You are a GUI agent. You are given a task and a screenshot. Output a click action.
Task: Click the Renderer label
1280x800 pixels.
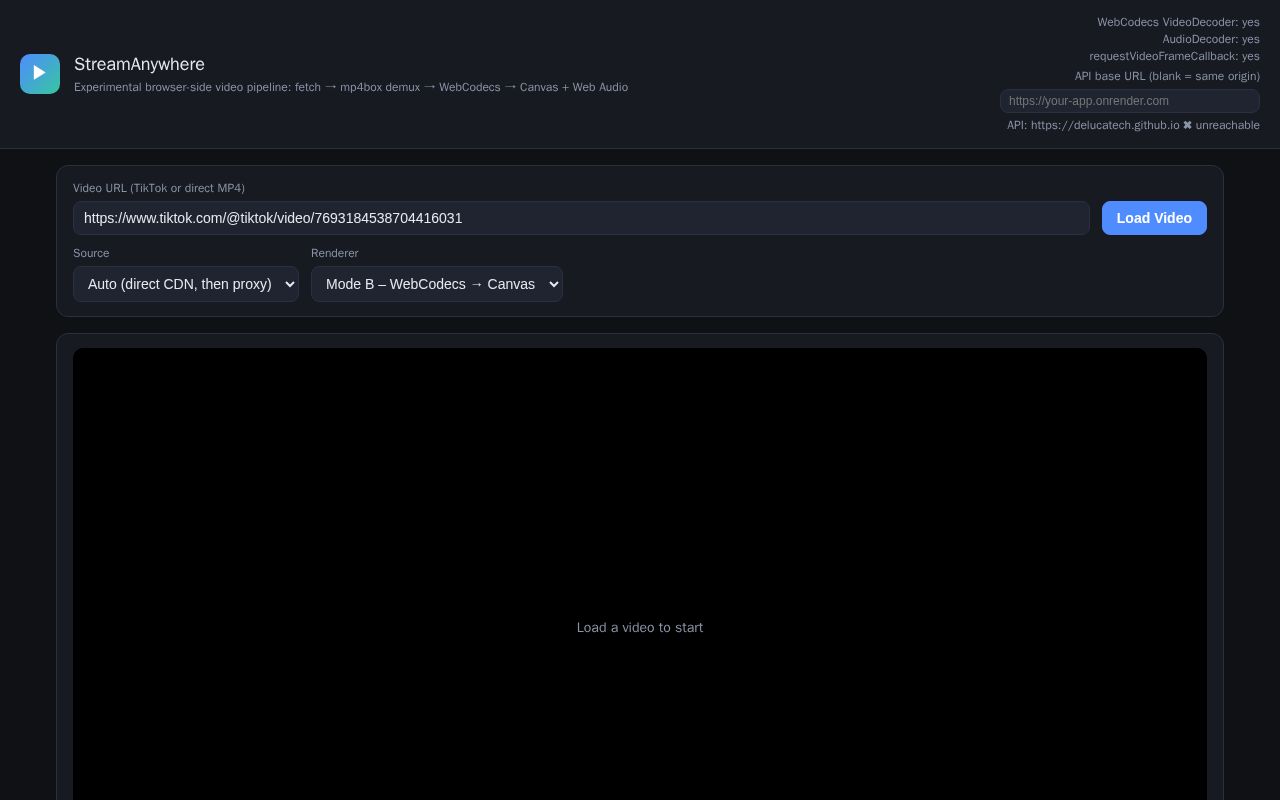click(334, 253)
